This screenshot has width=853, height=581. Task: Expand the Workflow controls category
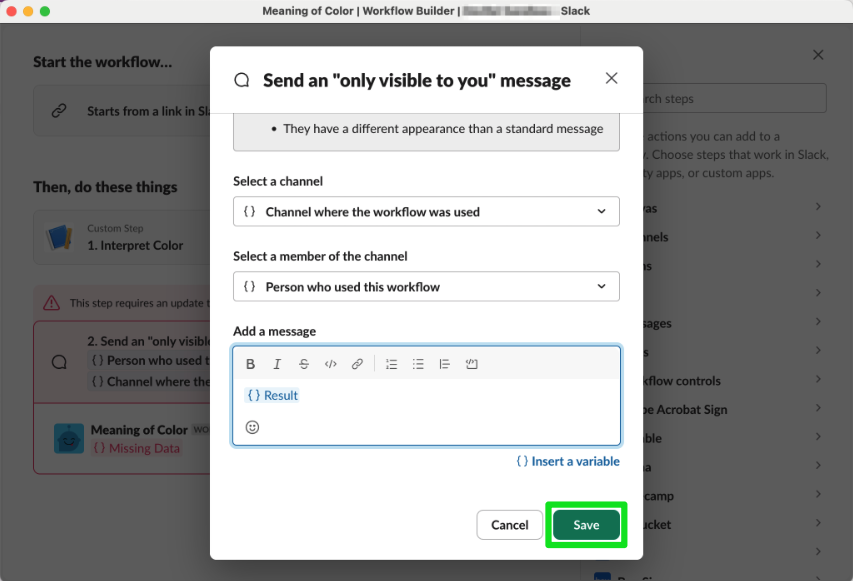pyautogui.click(x=720, y=380)
